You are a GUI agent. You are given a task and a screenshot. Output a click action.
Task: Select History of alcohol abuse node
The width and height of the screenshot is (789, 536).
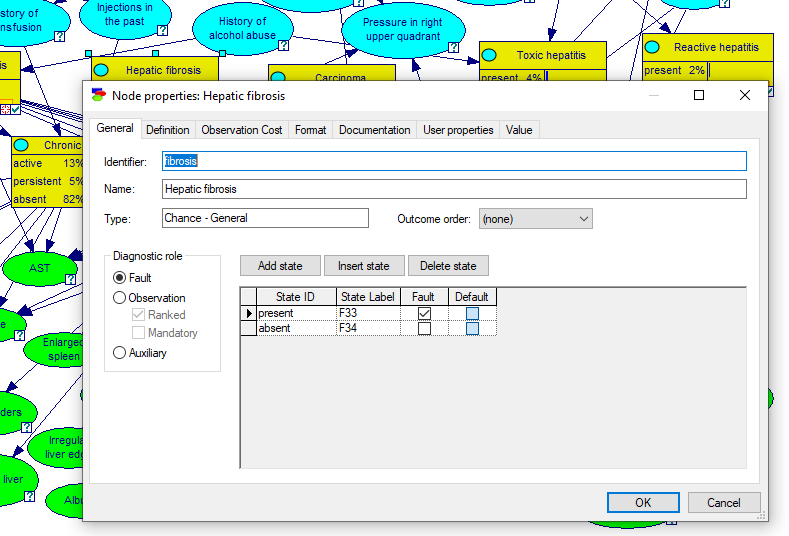(243, 28)
